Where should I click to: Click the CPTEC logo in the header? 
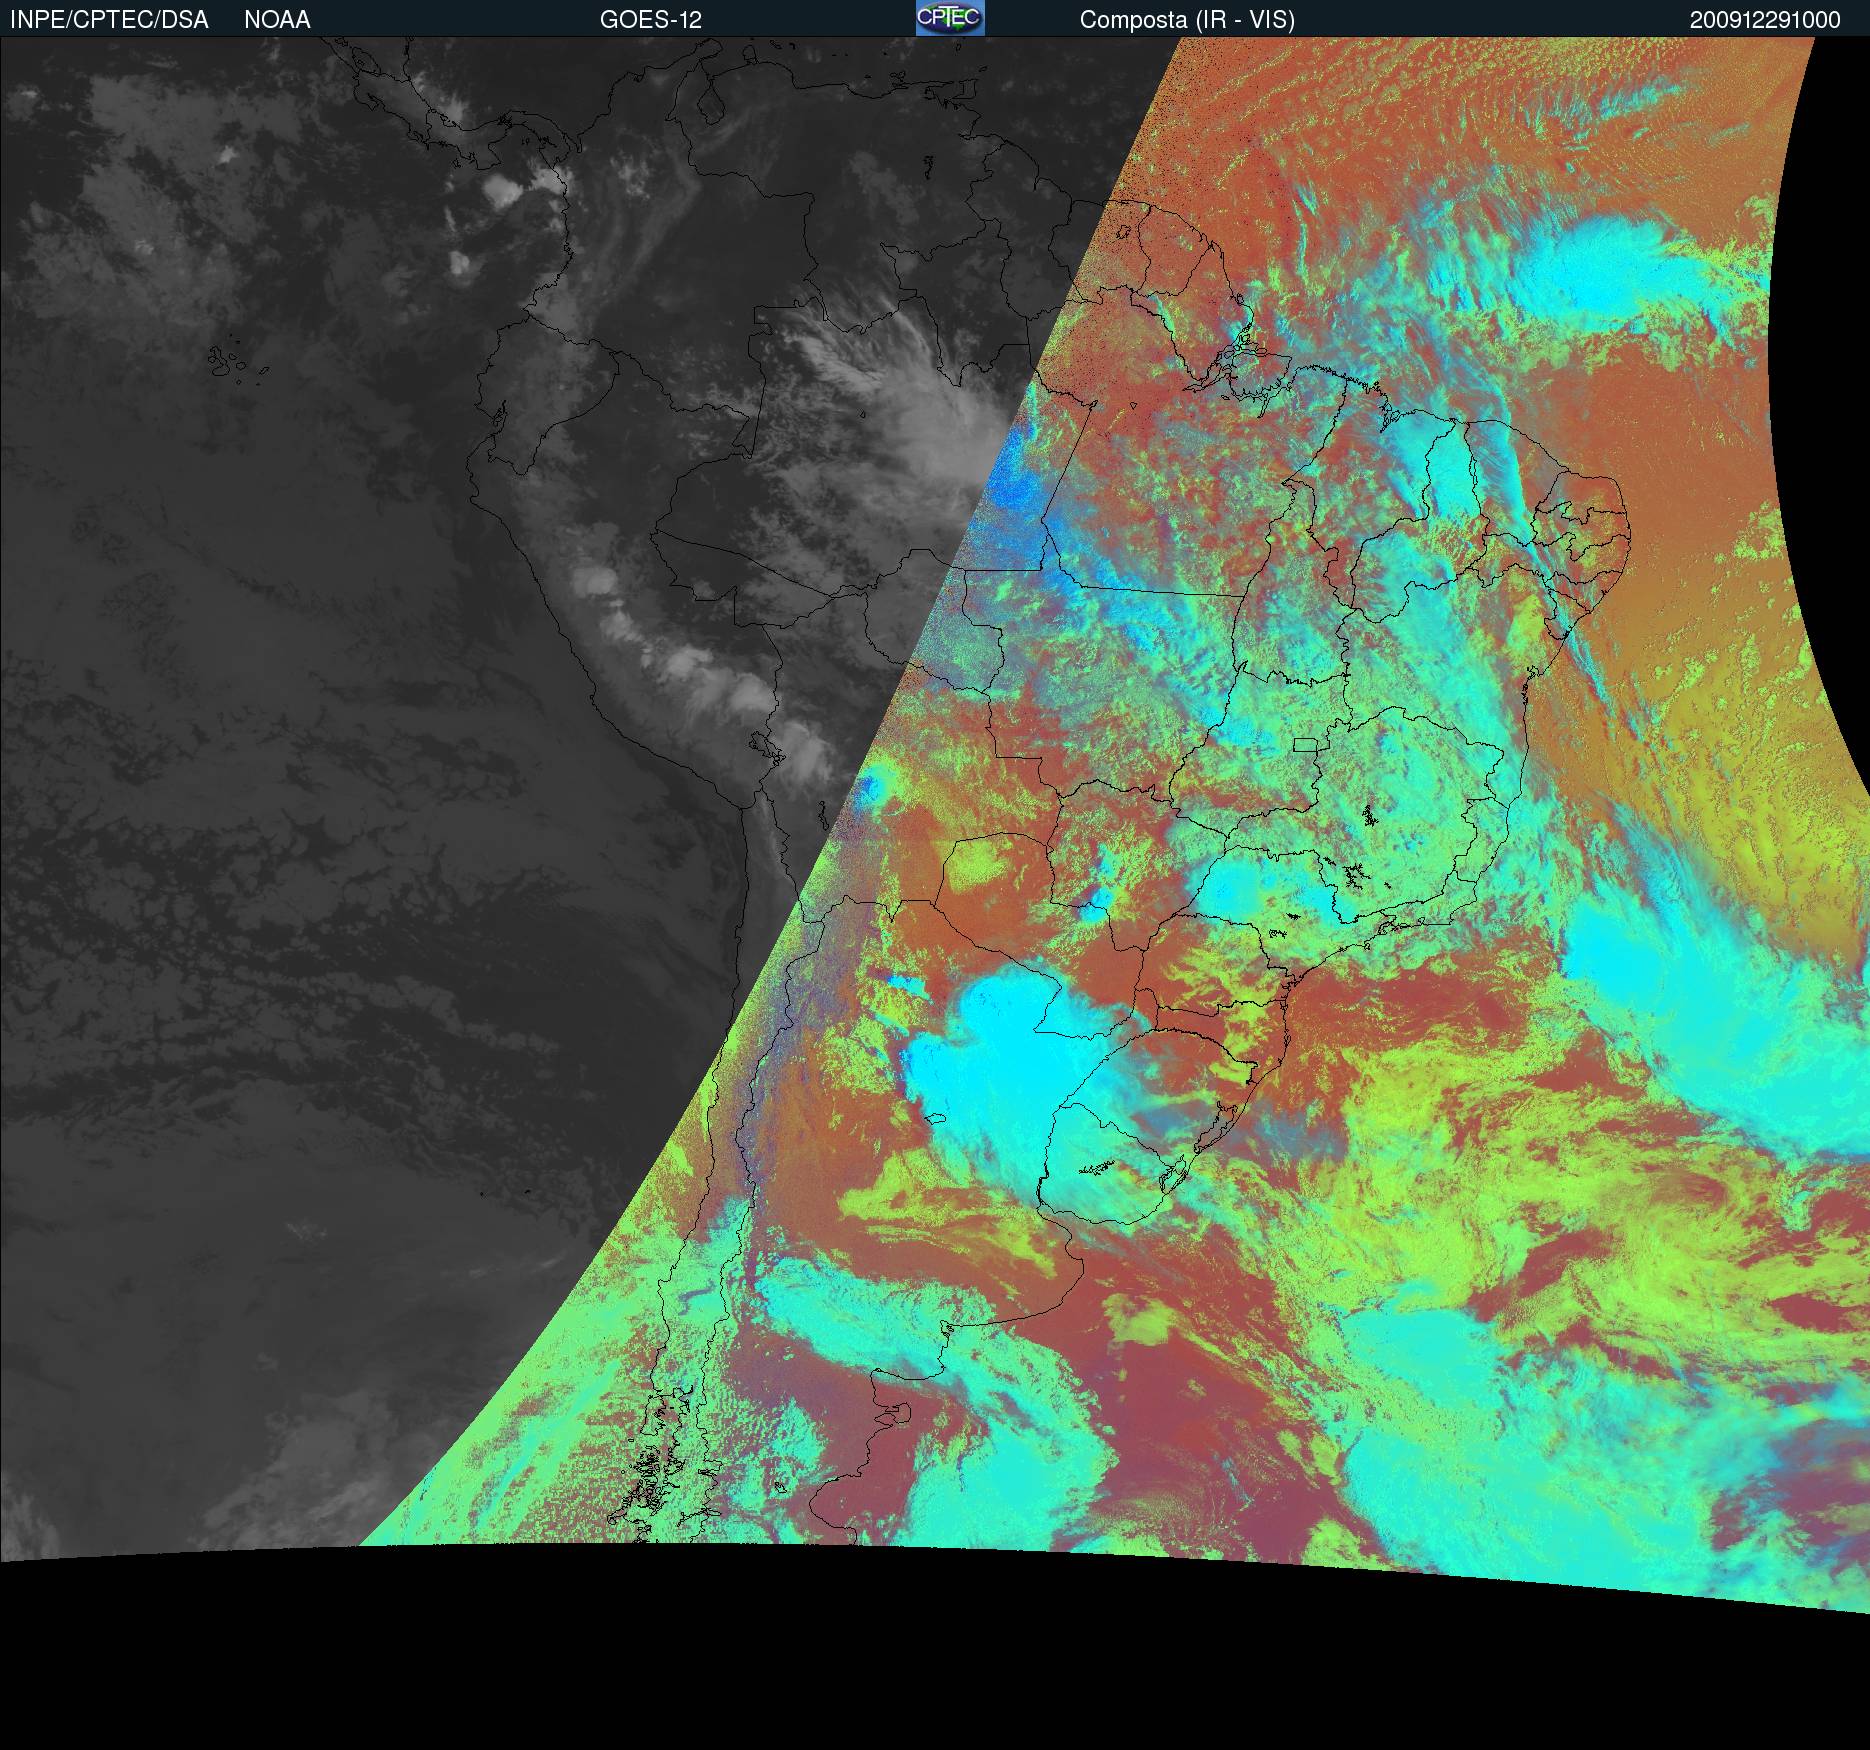point(949,18)
